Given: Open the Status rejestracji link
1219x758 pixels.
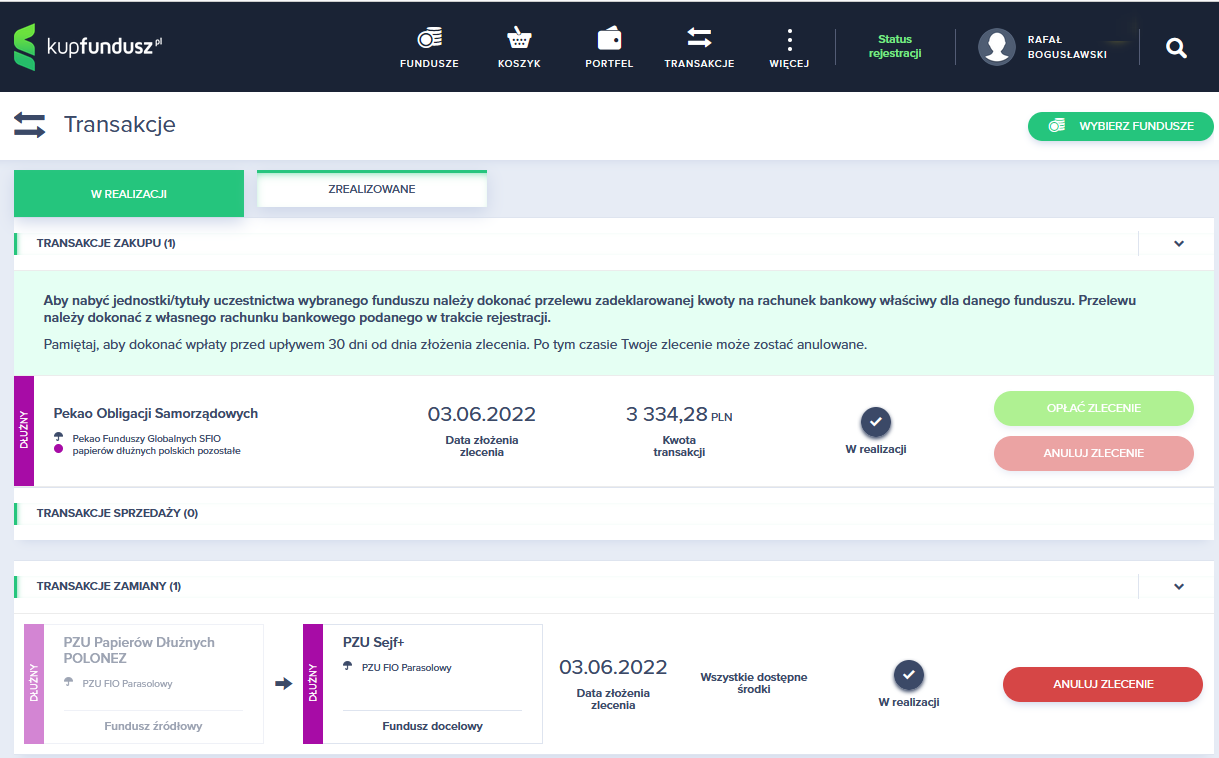Looking at the screenshot, I should coord(895,47).
